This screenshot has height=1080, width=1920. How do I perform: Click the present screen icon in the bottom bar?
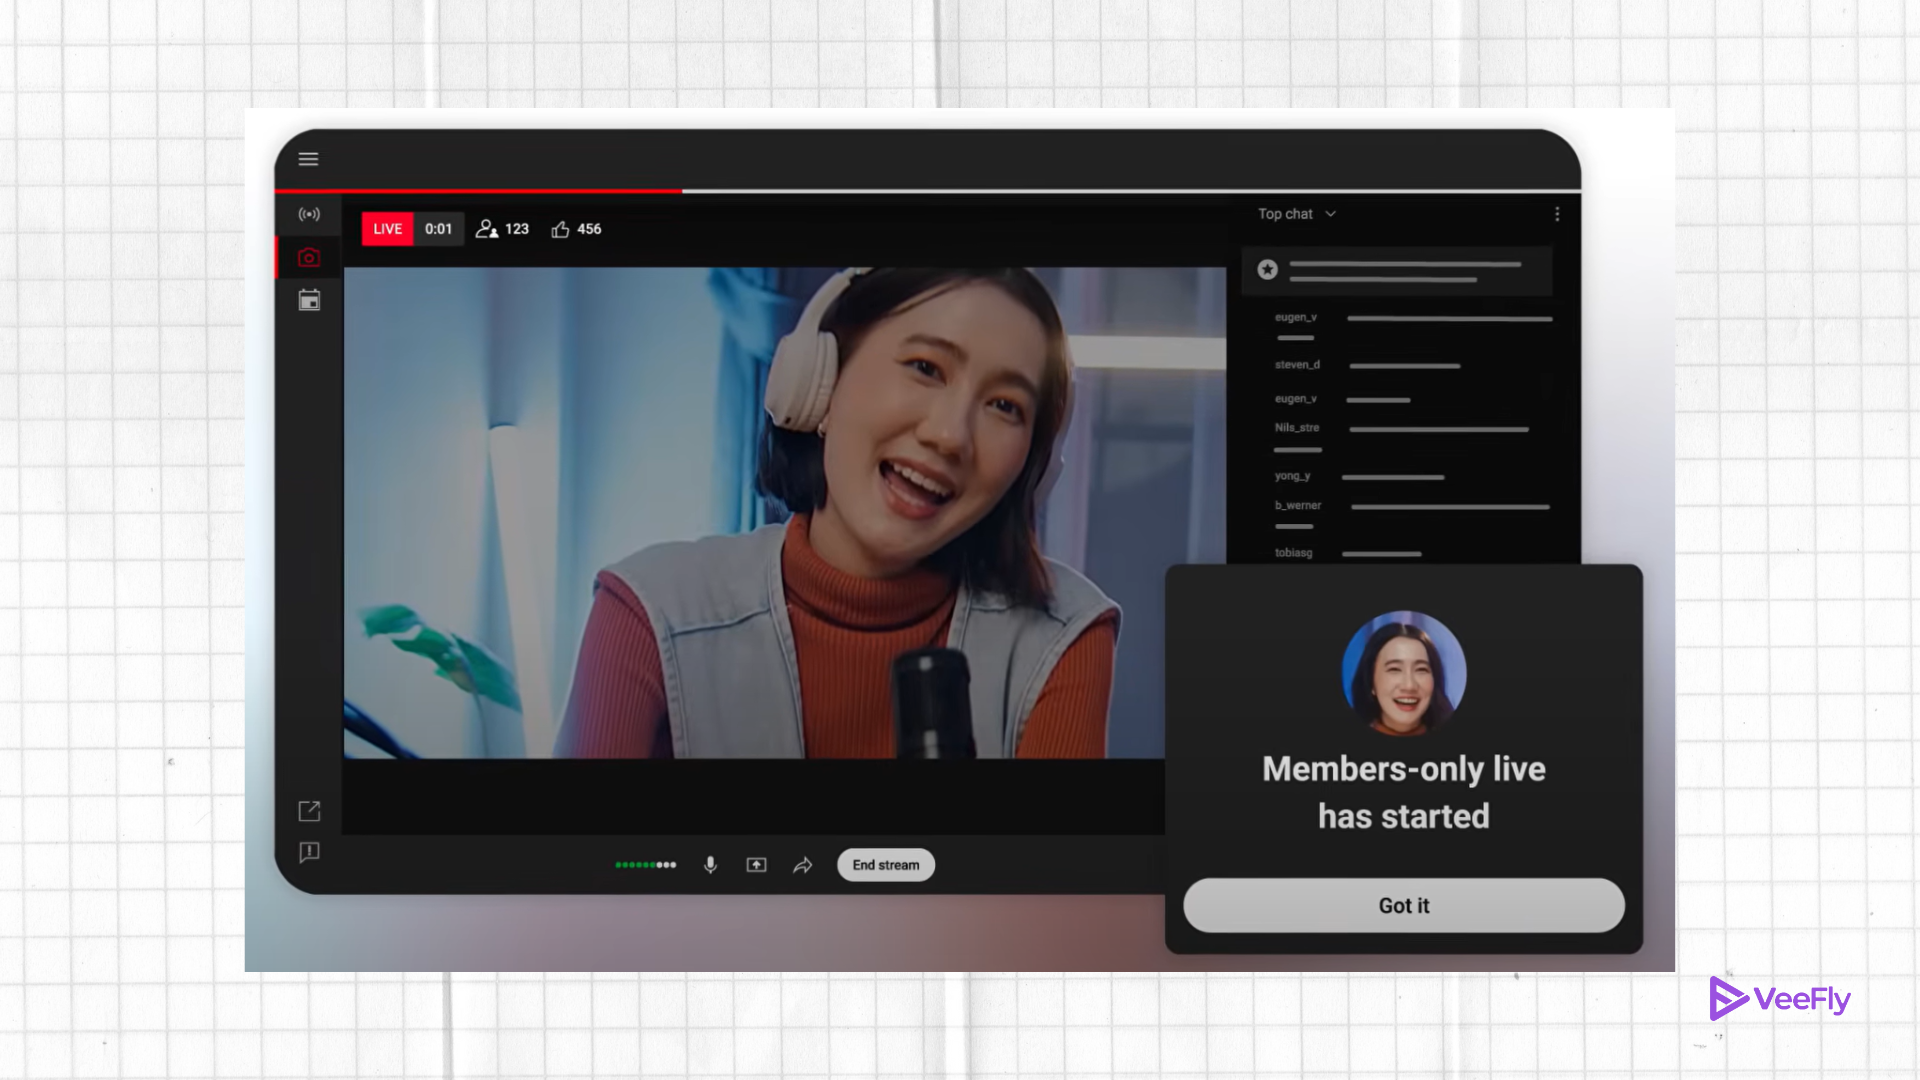point(756,864)
